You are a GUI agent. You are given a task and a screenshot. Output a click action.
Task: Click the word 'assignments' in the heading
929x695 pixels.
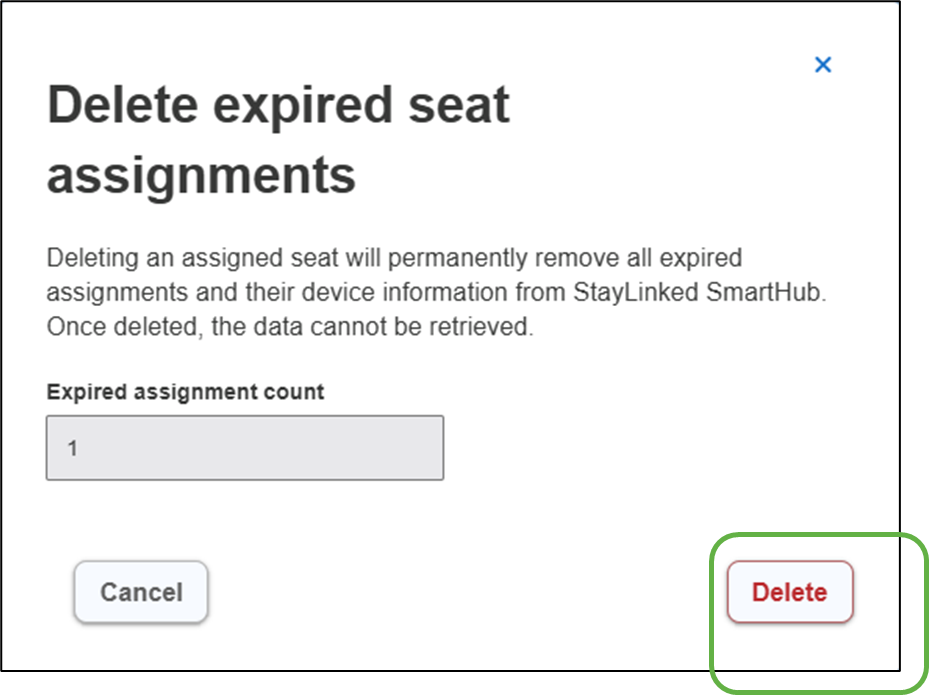(x=201, y=175)
